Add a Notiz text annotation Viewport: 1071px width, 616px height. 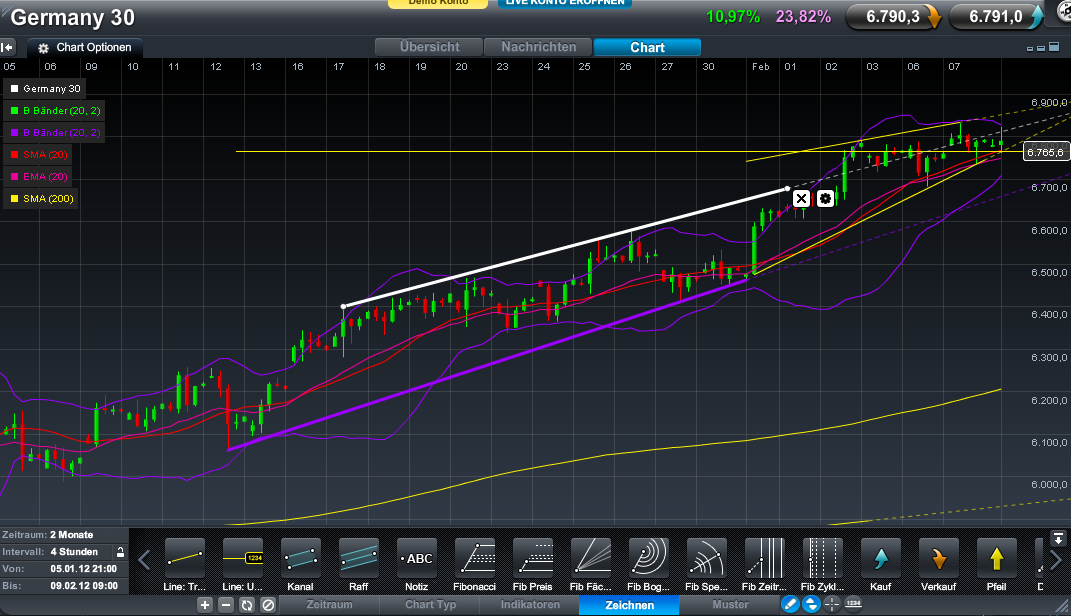[x=417, y=564]
